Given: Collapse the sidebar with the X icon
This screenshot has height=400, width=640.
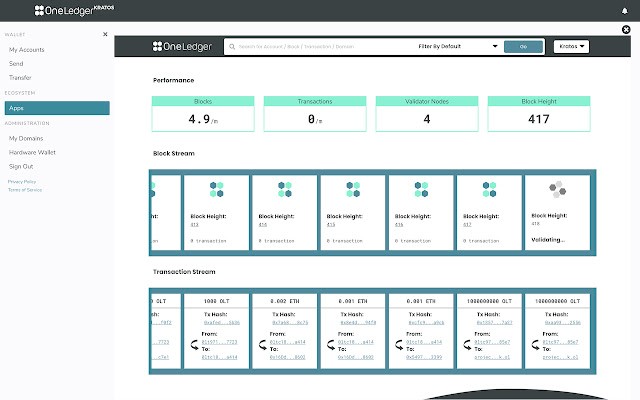Looking at the screenshot, I should tap(105, 34).
